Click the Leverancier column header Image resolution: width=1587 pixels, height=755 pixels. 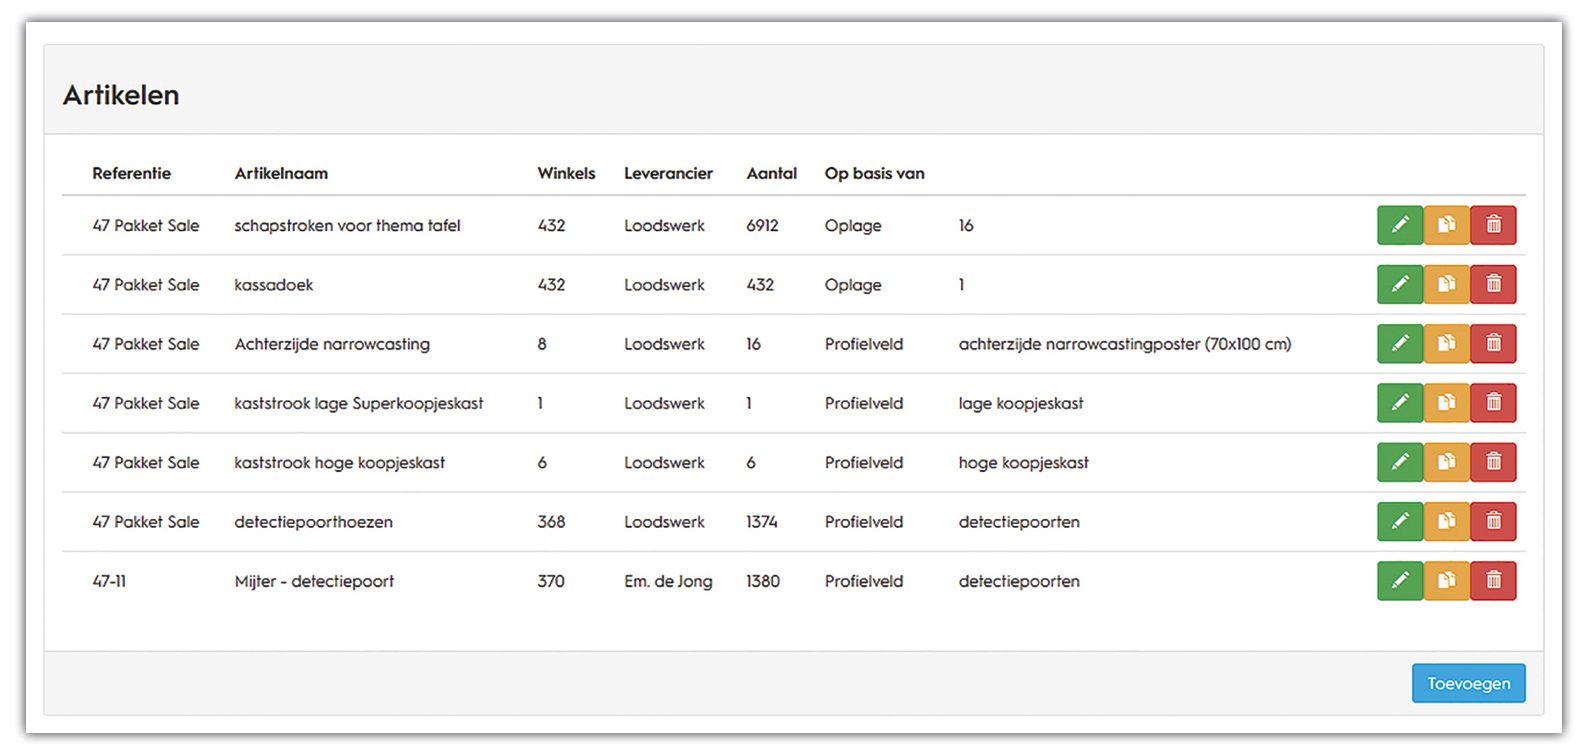tap(668, 173)
